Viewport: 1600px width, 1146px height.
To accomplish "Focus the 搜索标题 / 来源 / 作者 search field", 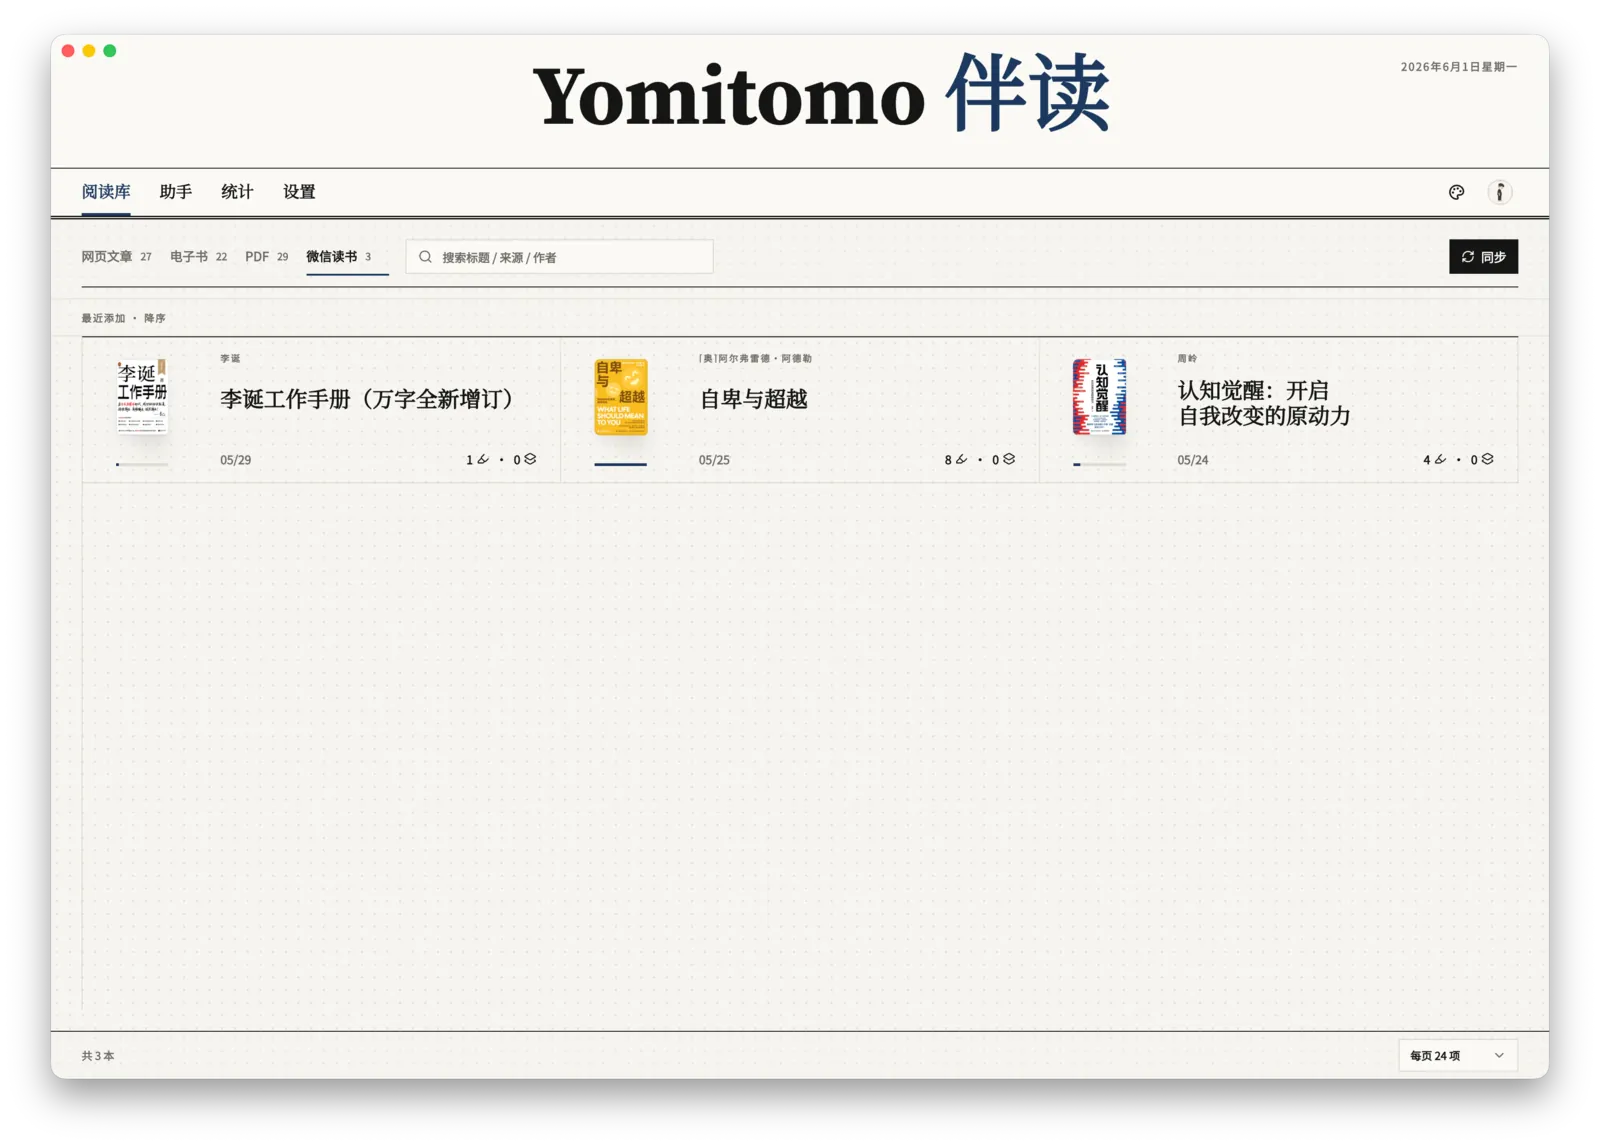I will (559, 257).
